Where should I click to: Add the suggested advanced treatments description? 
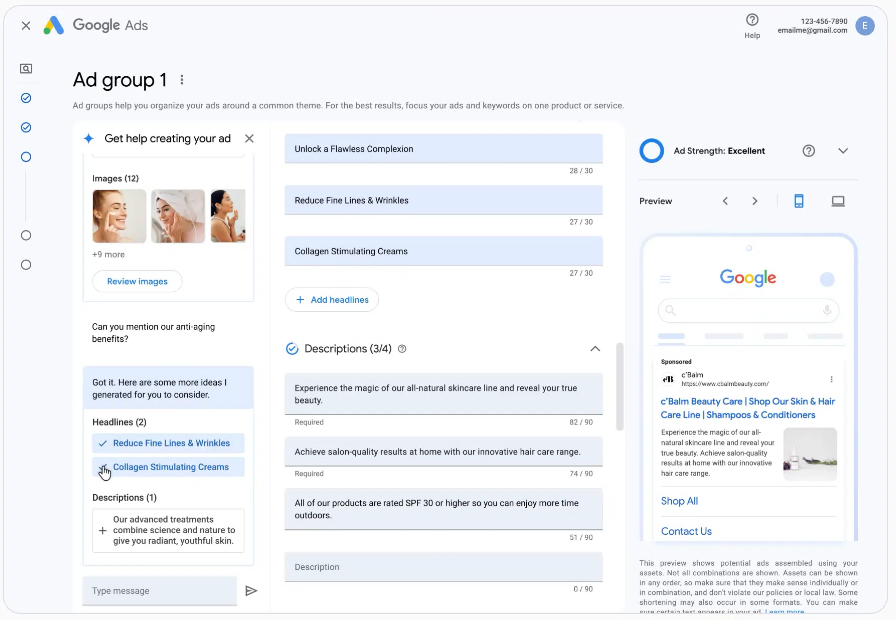point(168,531)
